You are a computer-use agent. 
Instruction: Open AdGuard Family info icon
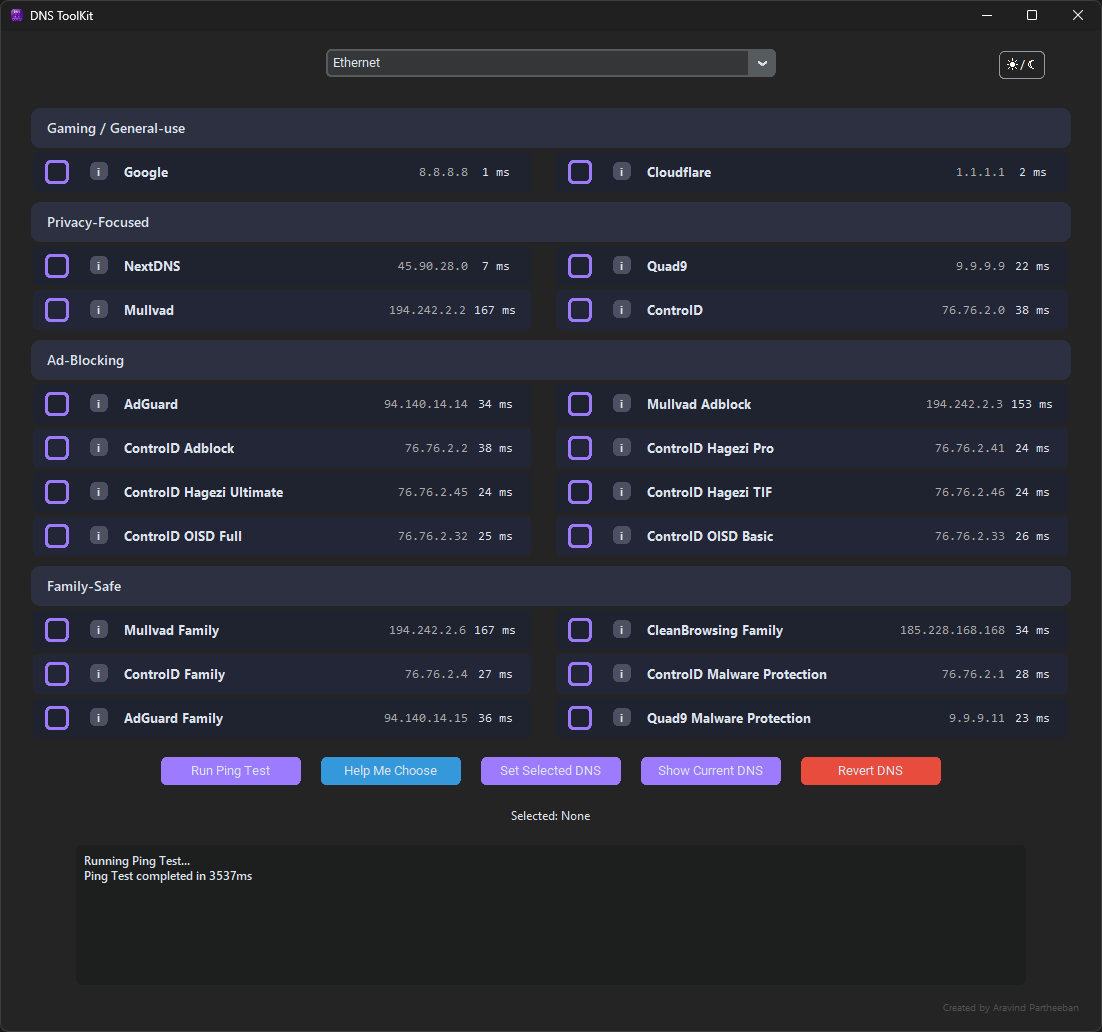pos(98,718)
